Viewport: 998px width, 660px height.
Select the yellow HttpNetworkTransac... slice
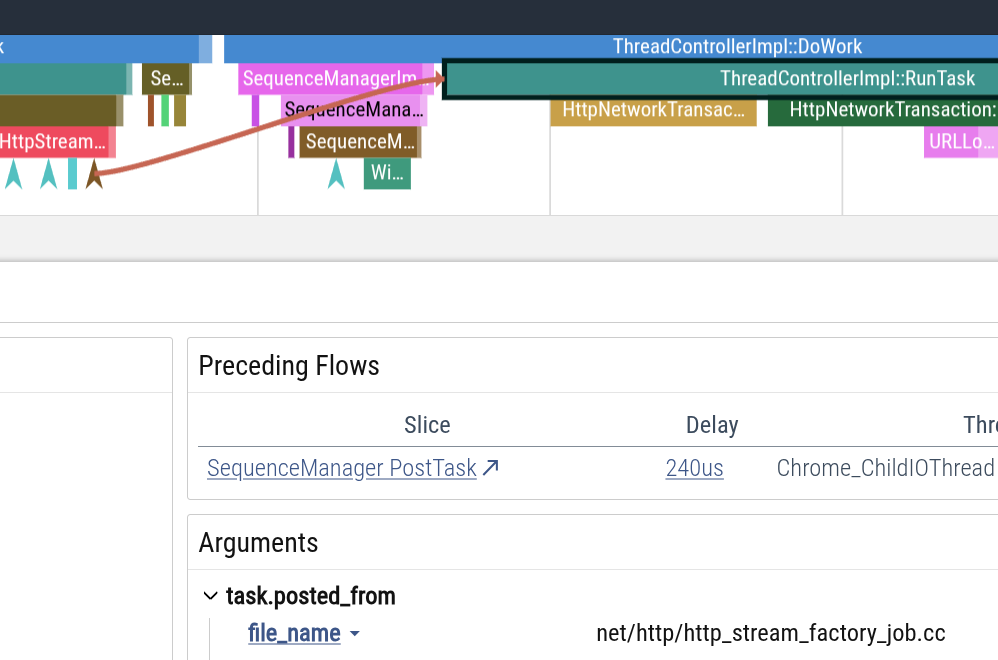[x=653, y=110]
